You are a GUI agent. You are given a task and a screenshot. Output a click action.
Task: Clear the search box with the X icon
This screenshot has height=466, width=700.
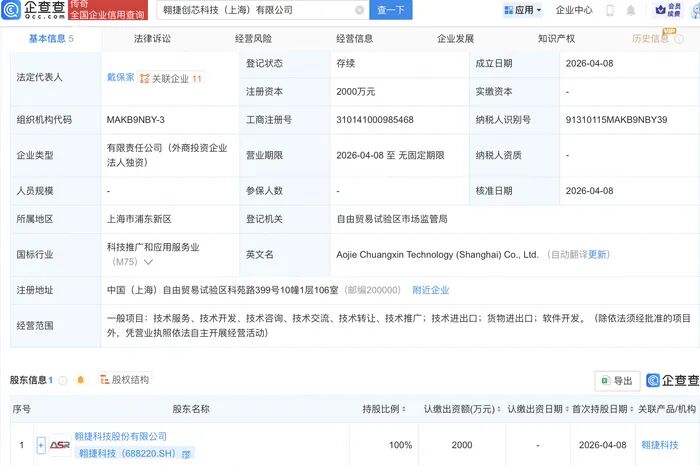pos(359,10)
